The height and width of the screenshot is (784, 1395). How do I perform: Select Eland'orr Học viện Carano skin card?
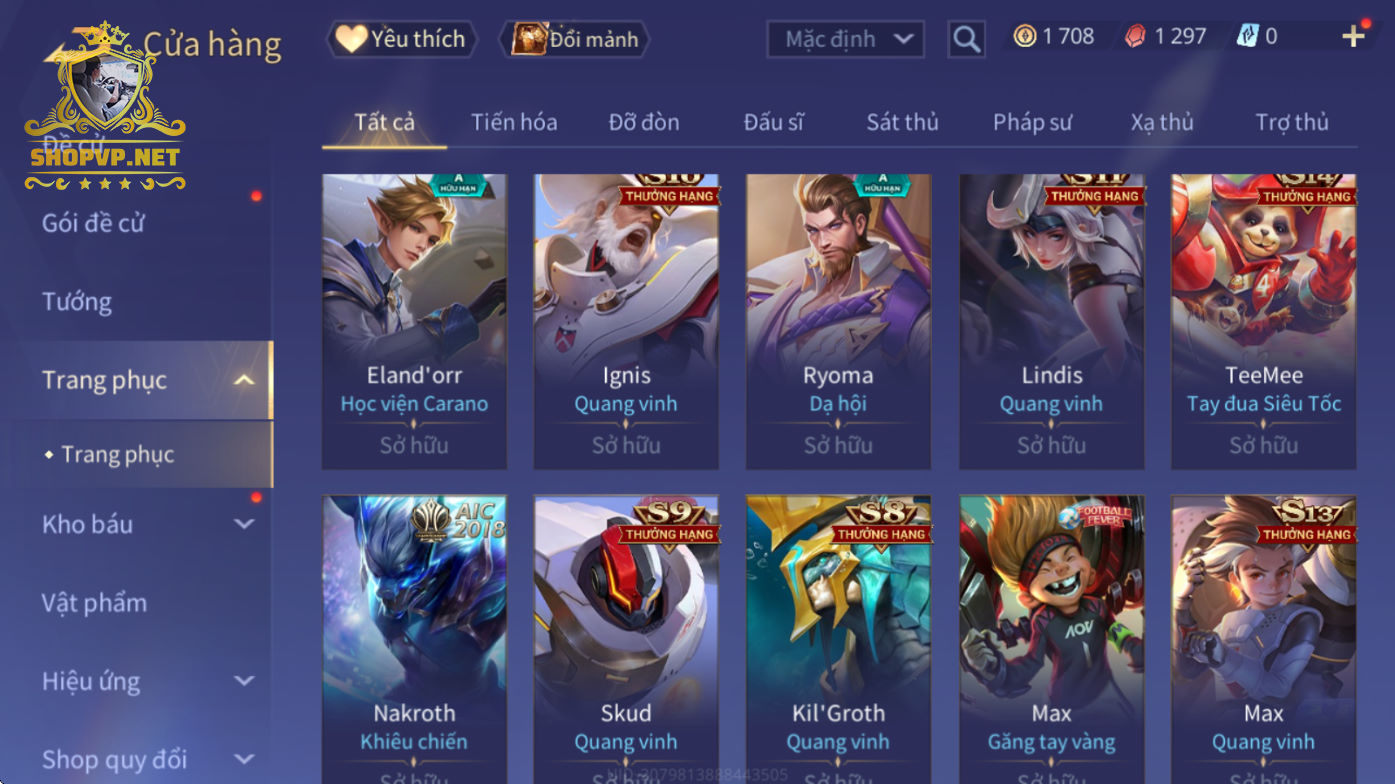(x=414, y=322)
